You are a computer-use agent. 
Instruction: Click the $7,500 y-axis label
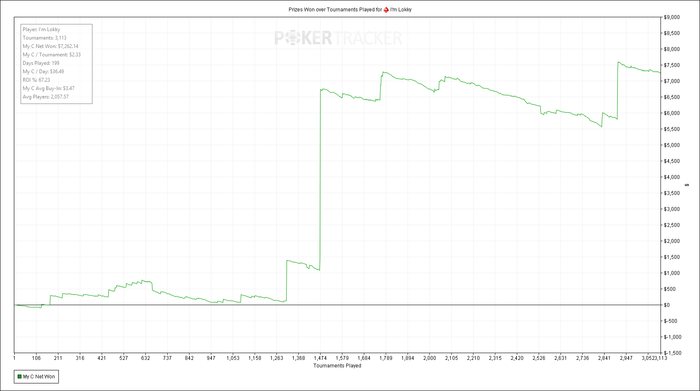point(672,66)
